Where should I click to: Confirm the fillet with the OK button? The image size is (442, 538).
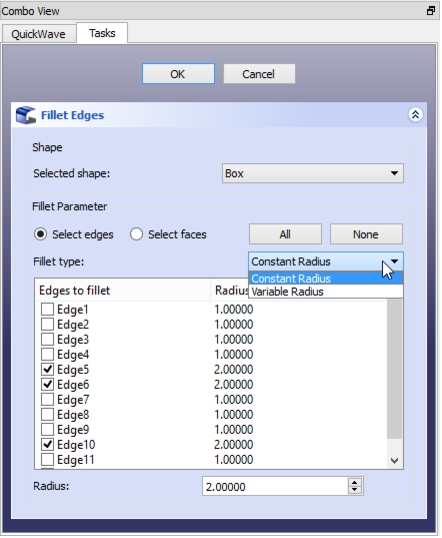pyautogui.click(x=178, y=73)
